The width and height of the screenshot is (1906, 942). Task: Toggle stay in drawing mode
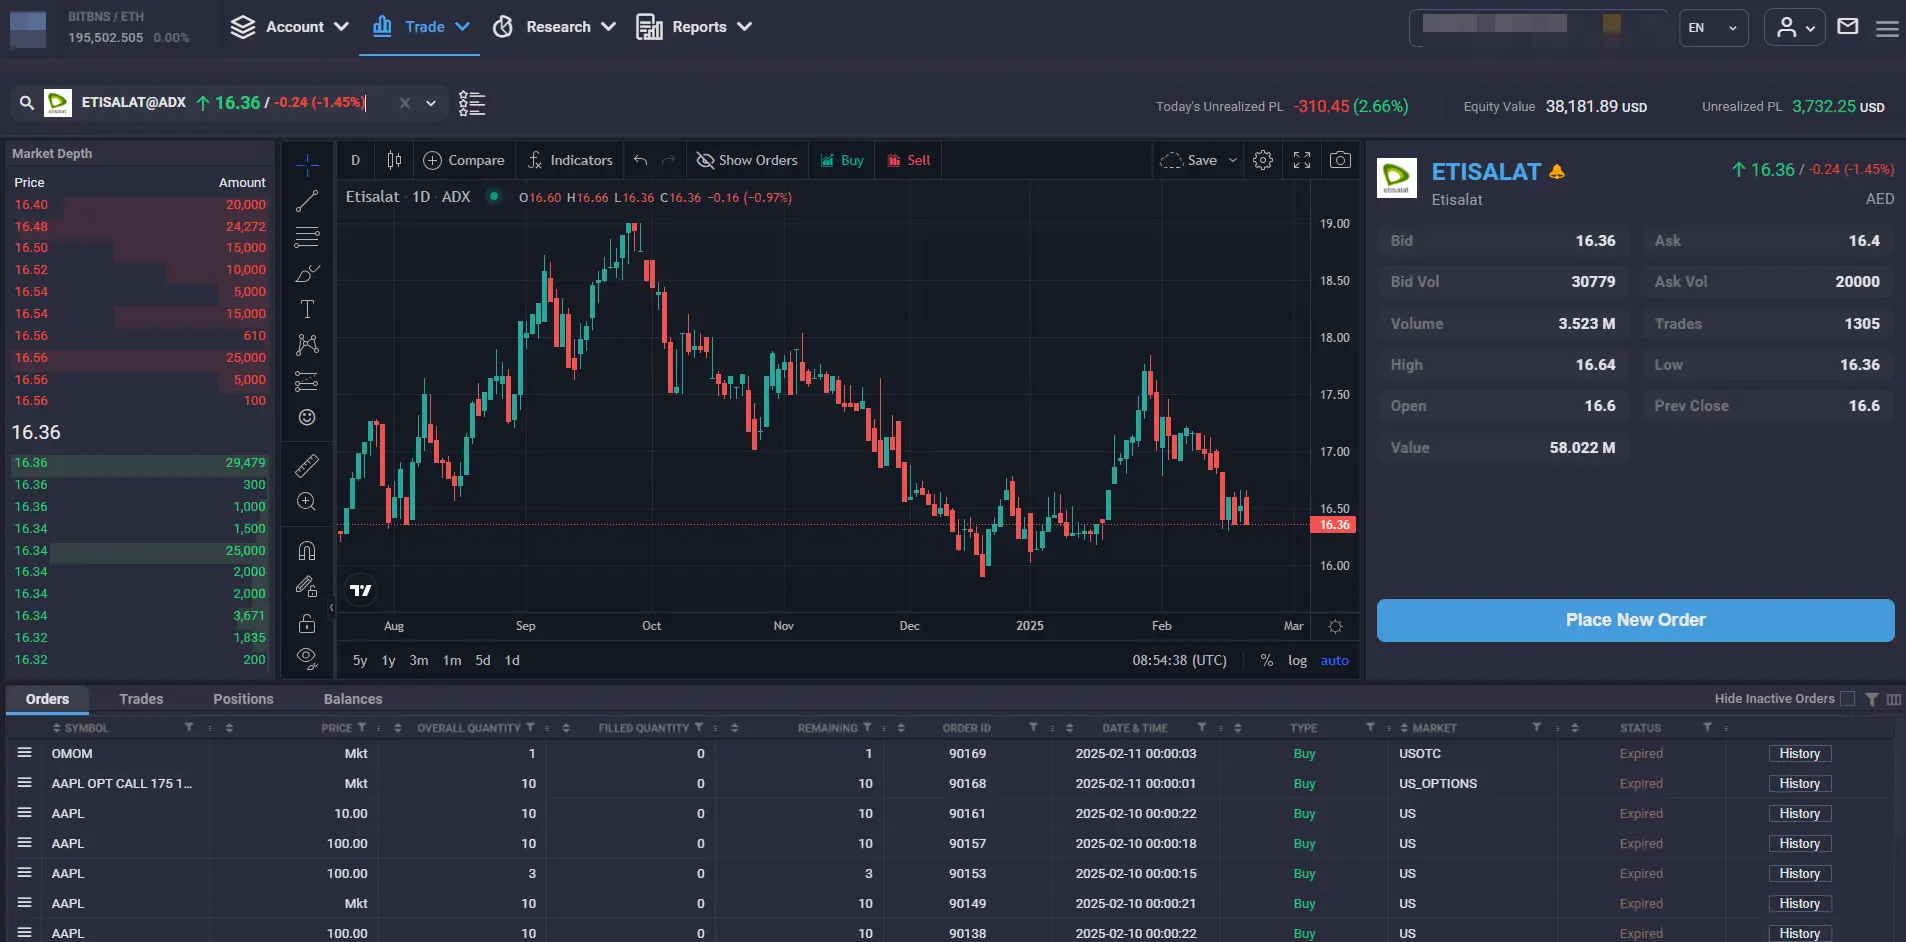[x=307, y=587]
